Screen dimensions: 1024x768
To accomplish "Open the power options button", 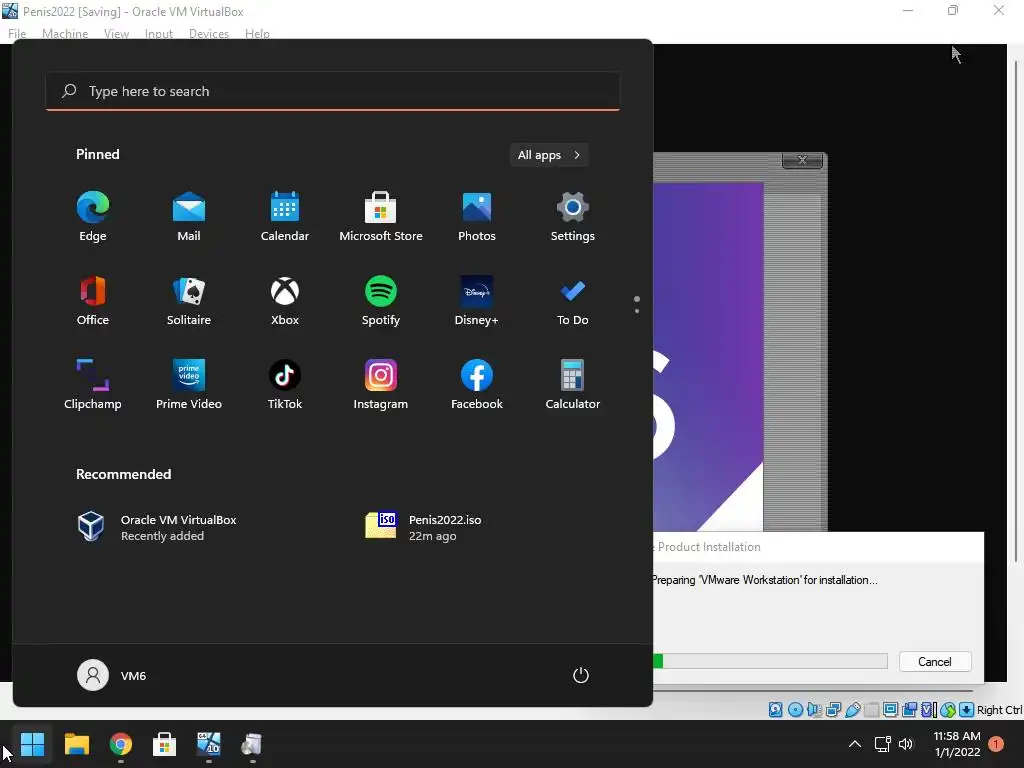I will point(581,675).
